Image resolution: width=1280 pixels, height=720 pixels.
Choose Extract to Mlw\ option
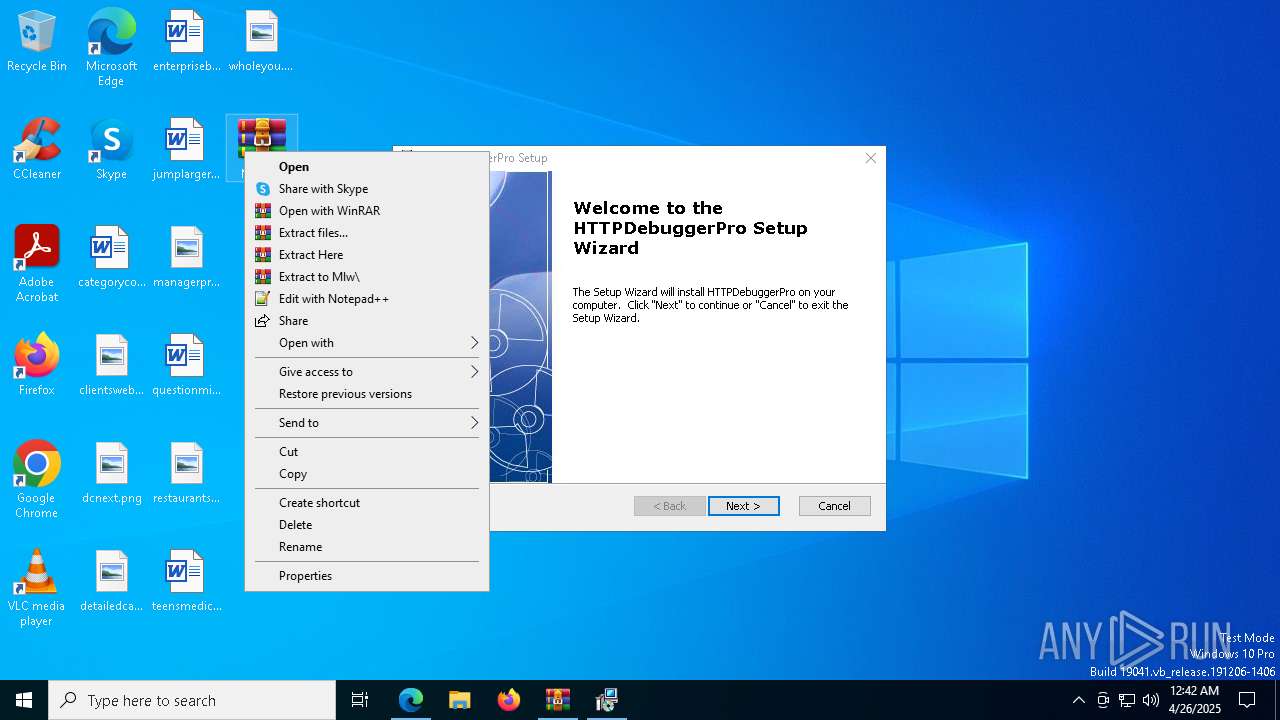point(367,277)
